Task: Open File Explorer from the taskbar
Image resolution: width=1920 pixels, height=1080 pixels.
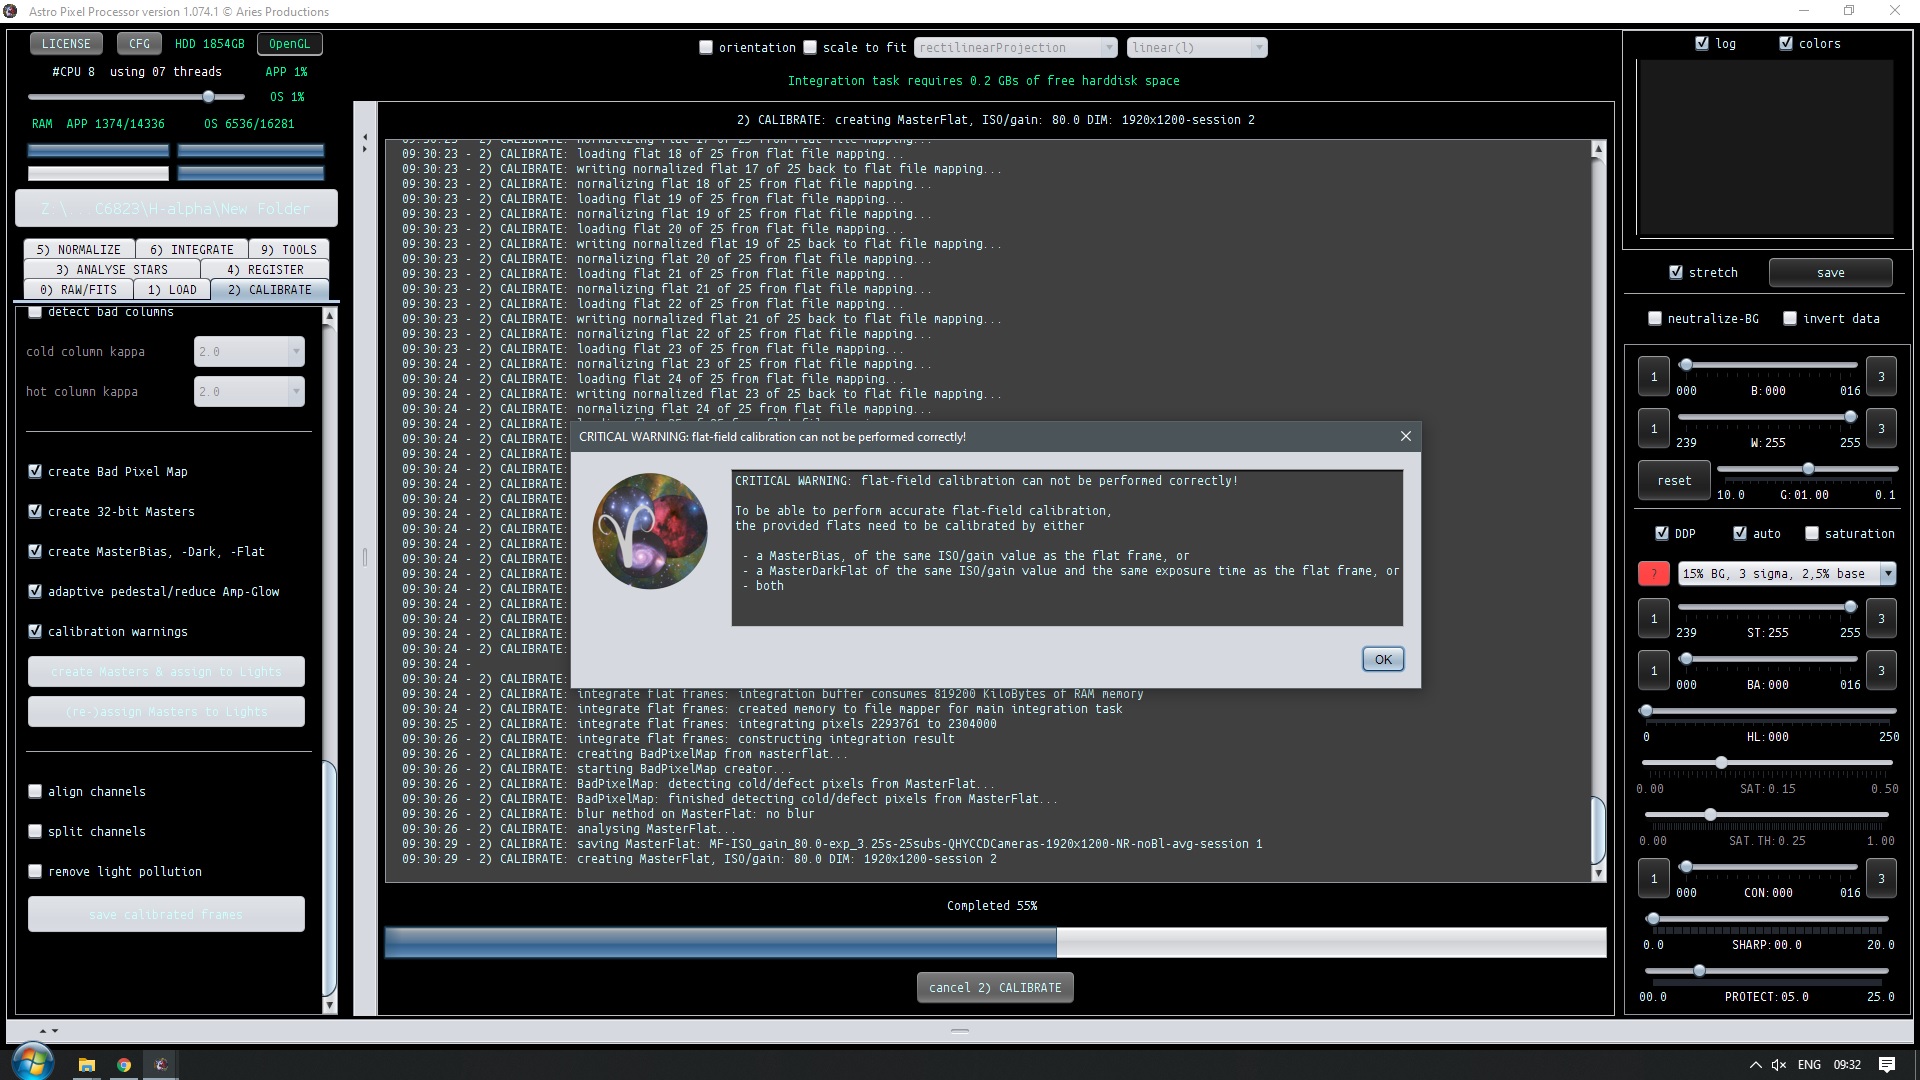Action: [87, 1065]
